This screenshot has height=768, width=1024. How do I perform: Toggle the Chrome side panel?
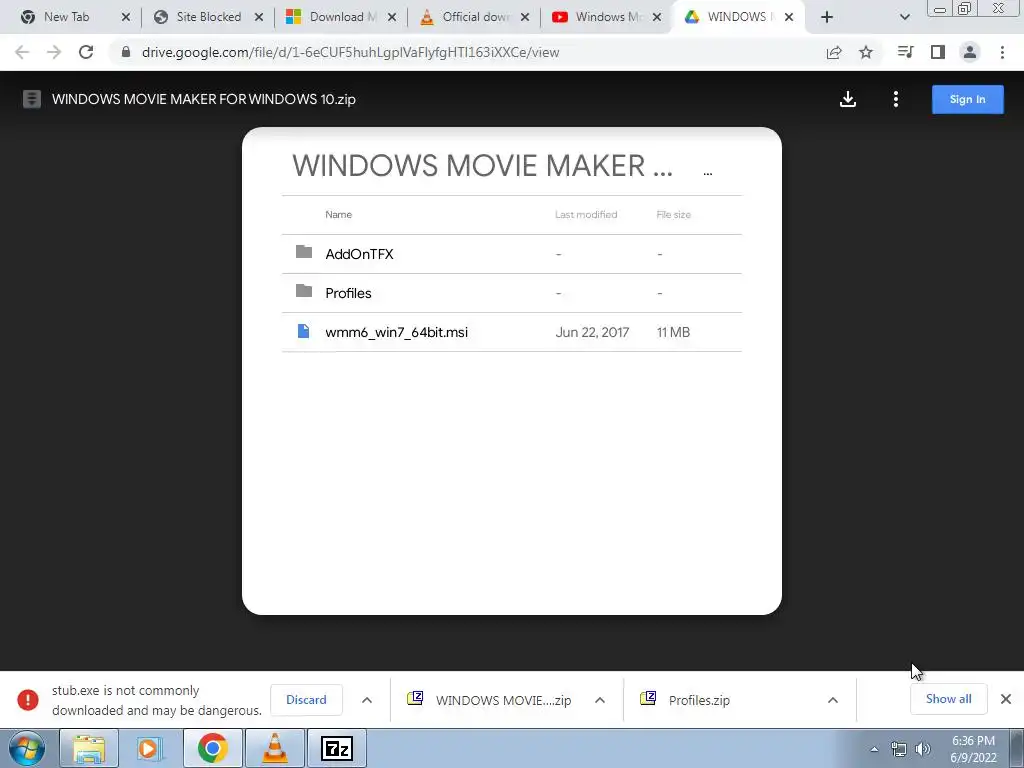click(938, 52)
